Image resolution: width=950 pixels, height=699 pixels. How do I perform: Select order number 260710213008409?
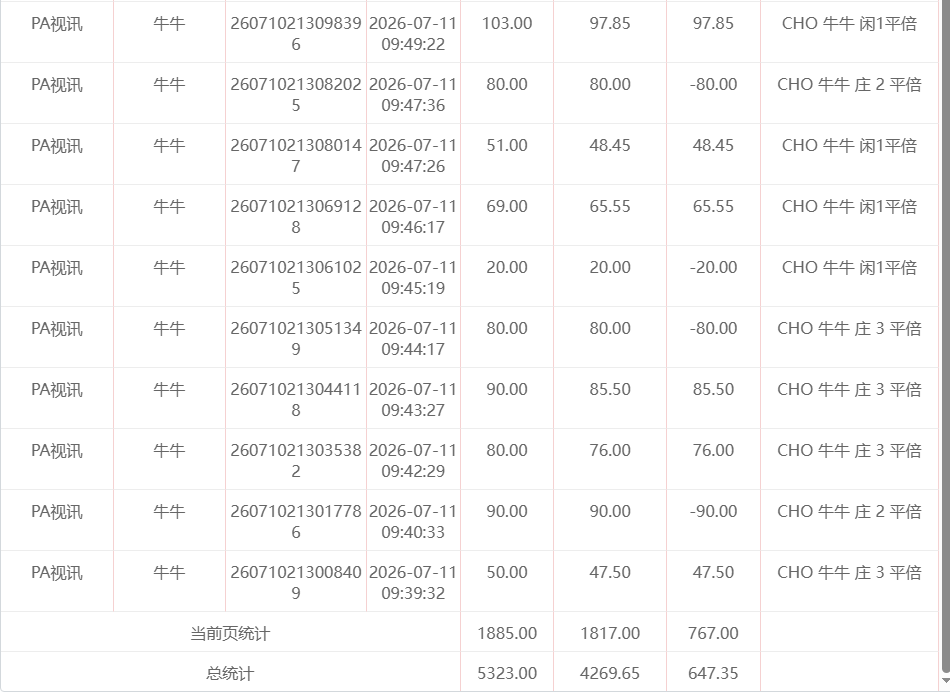pos(296,583)
